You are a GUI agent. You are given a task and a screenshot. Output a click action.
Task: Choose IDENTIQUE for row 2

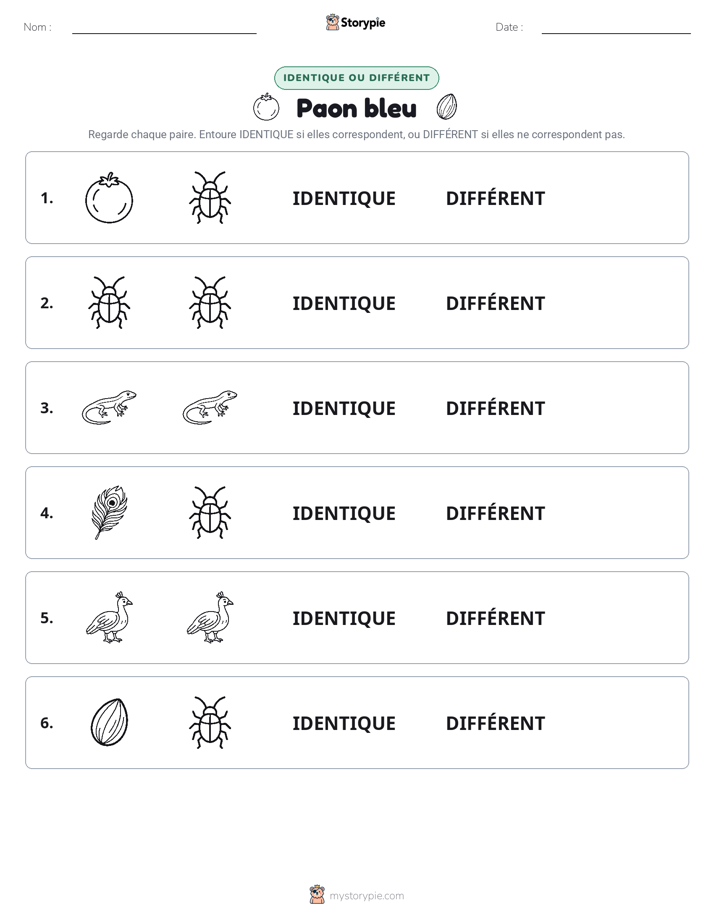(x=344, y=303)
